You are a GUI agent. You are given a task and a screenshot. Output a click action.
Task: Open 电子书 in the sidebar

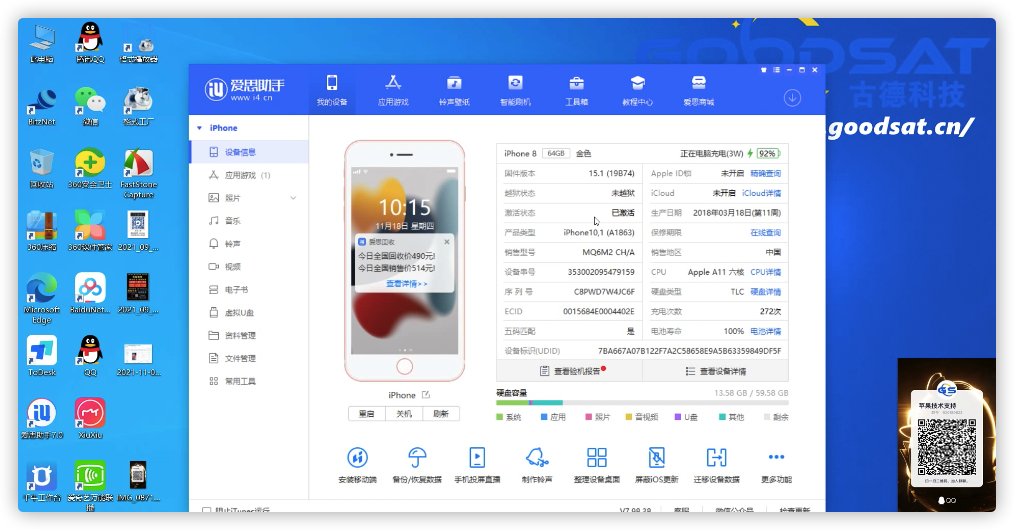pyautogui.click(x=249, y=290)
